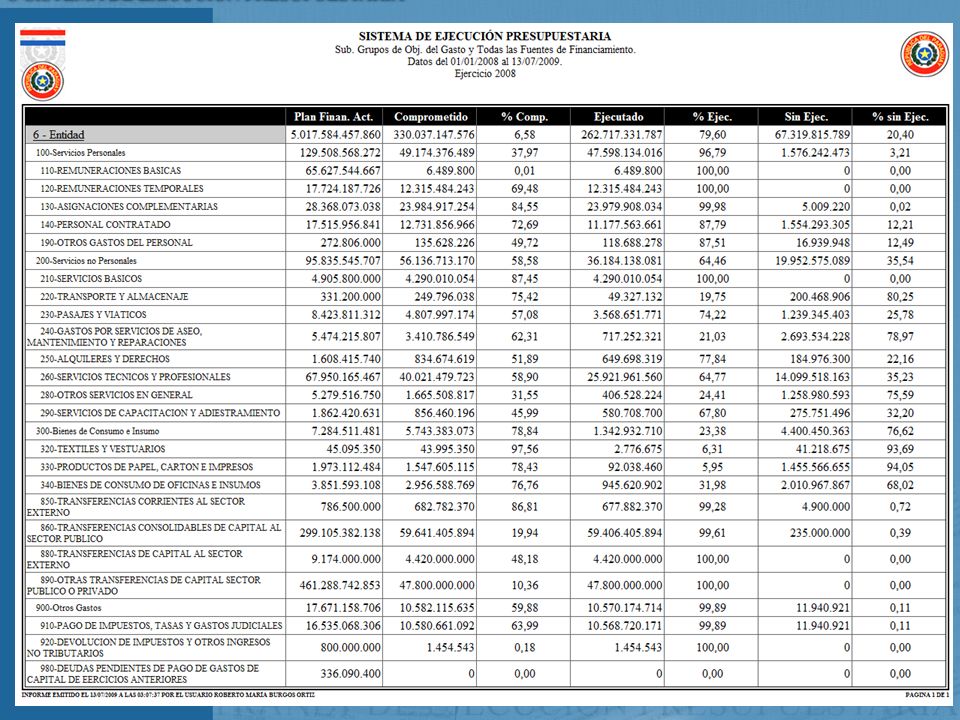Click the plan value 299.105.382.138

coord(340,533)
